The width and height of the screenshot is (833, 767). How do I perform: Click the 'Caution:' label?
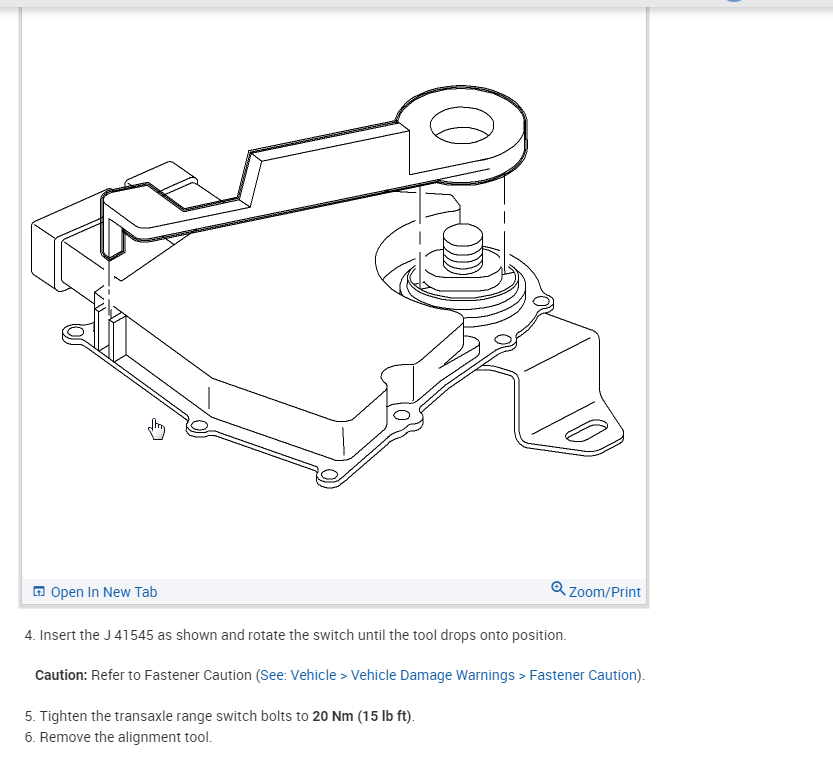(x=61, y=675)
